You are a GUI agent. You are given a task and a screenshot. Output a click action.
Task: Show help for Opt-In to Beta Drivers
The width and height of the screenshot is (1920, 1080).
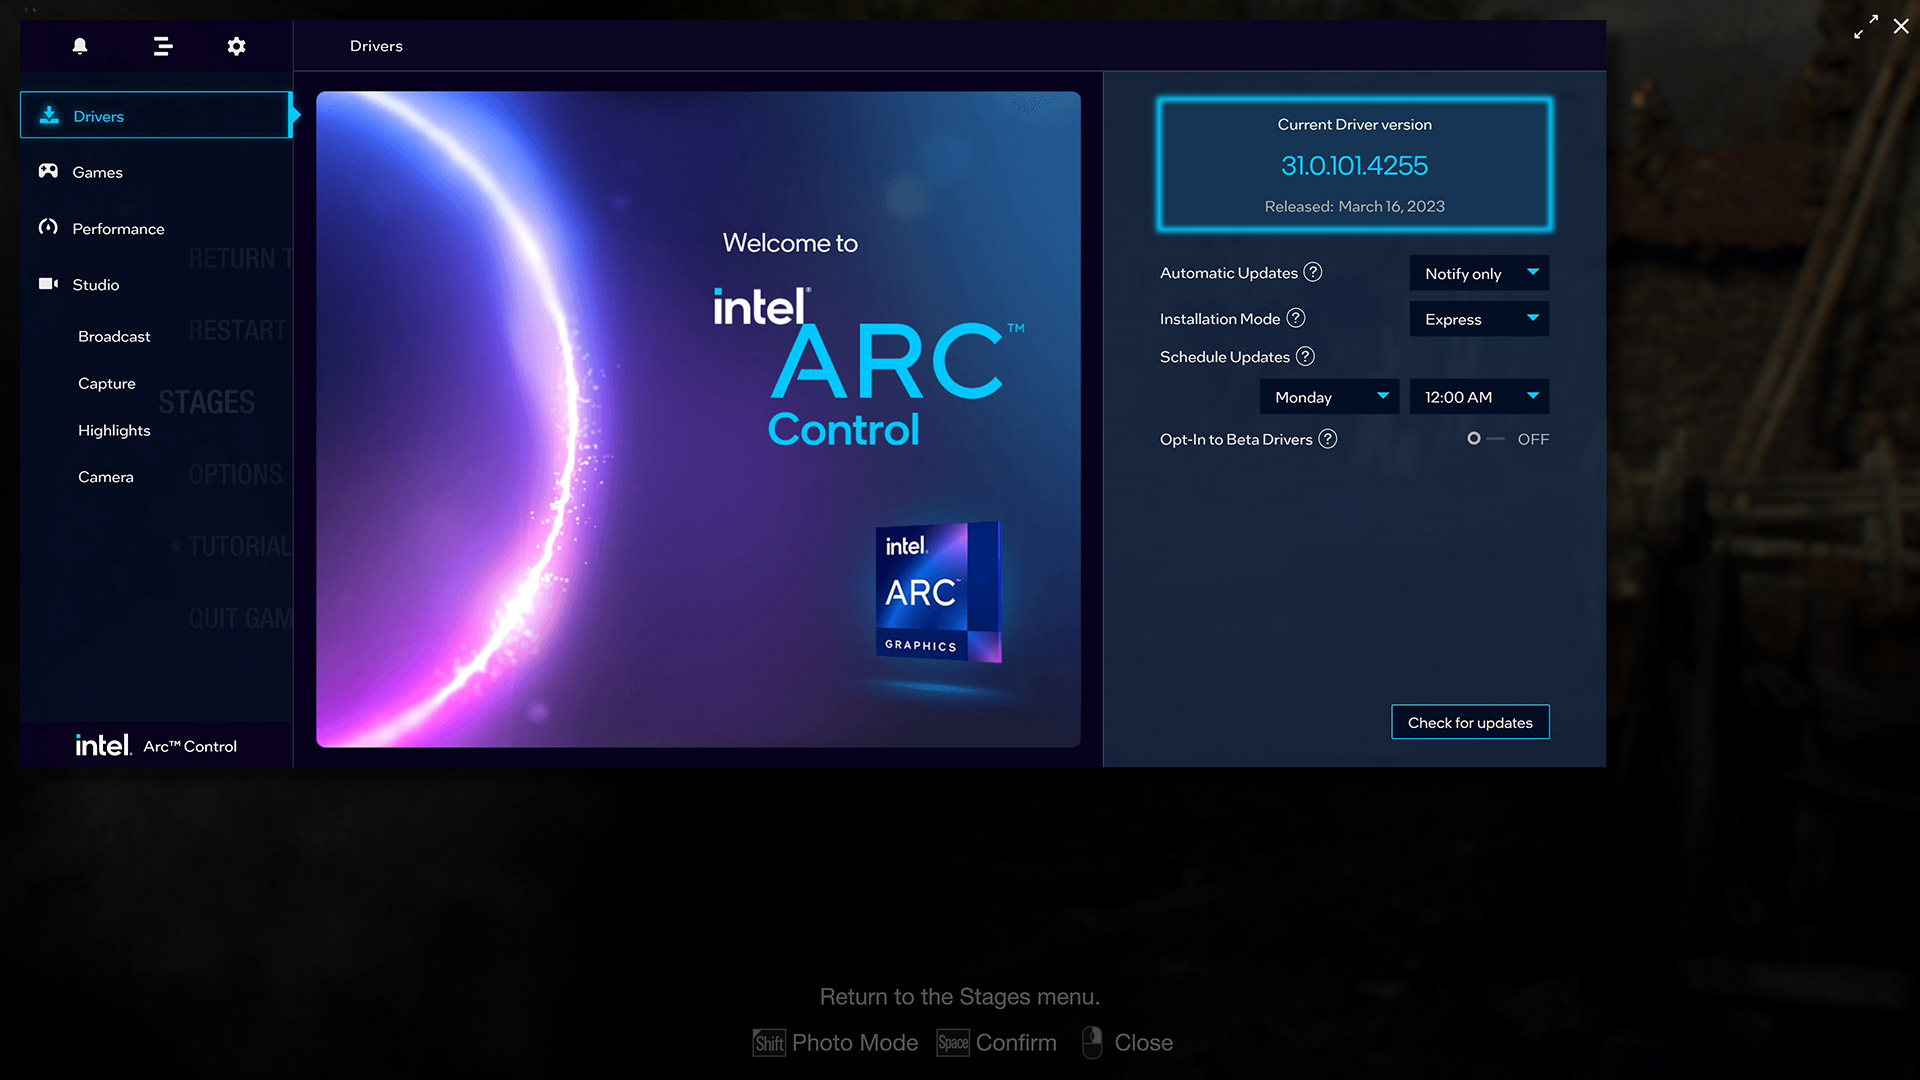click(1328, 439)
